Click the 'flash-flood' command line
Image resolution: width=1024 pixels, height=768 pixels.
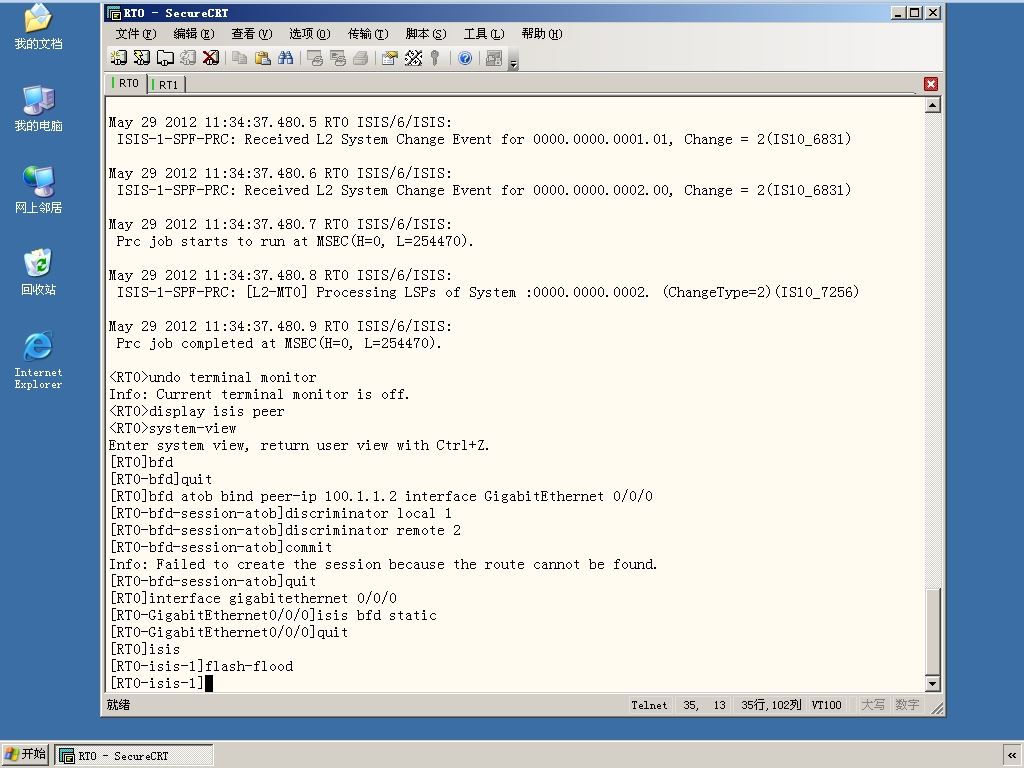(201, 666)
